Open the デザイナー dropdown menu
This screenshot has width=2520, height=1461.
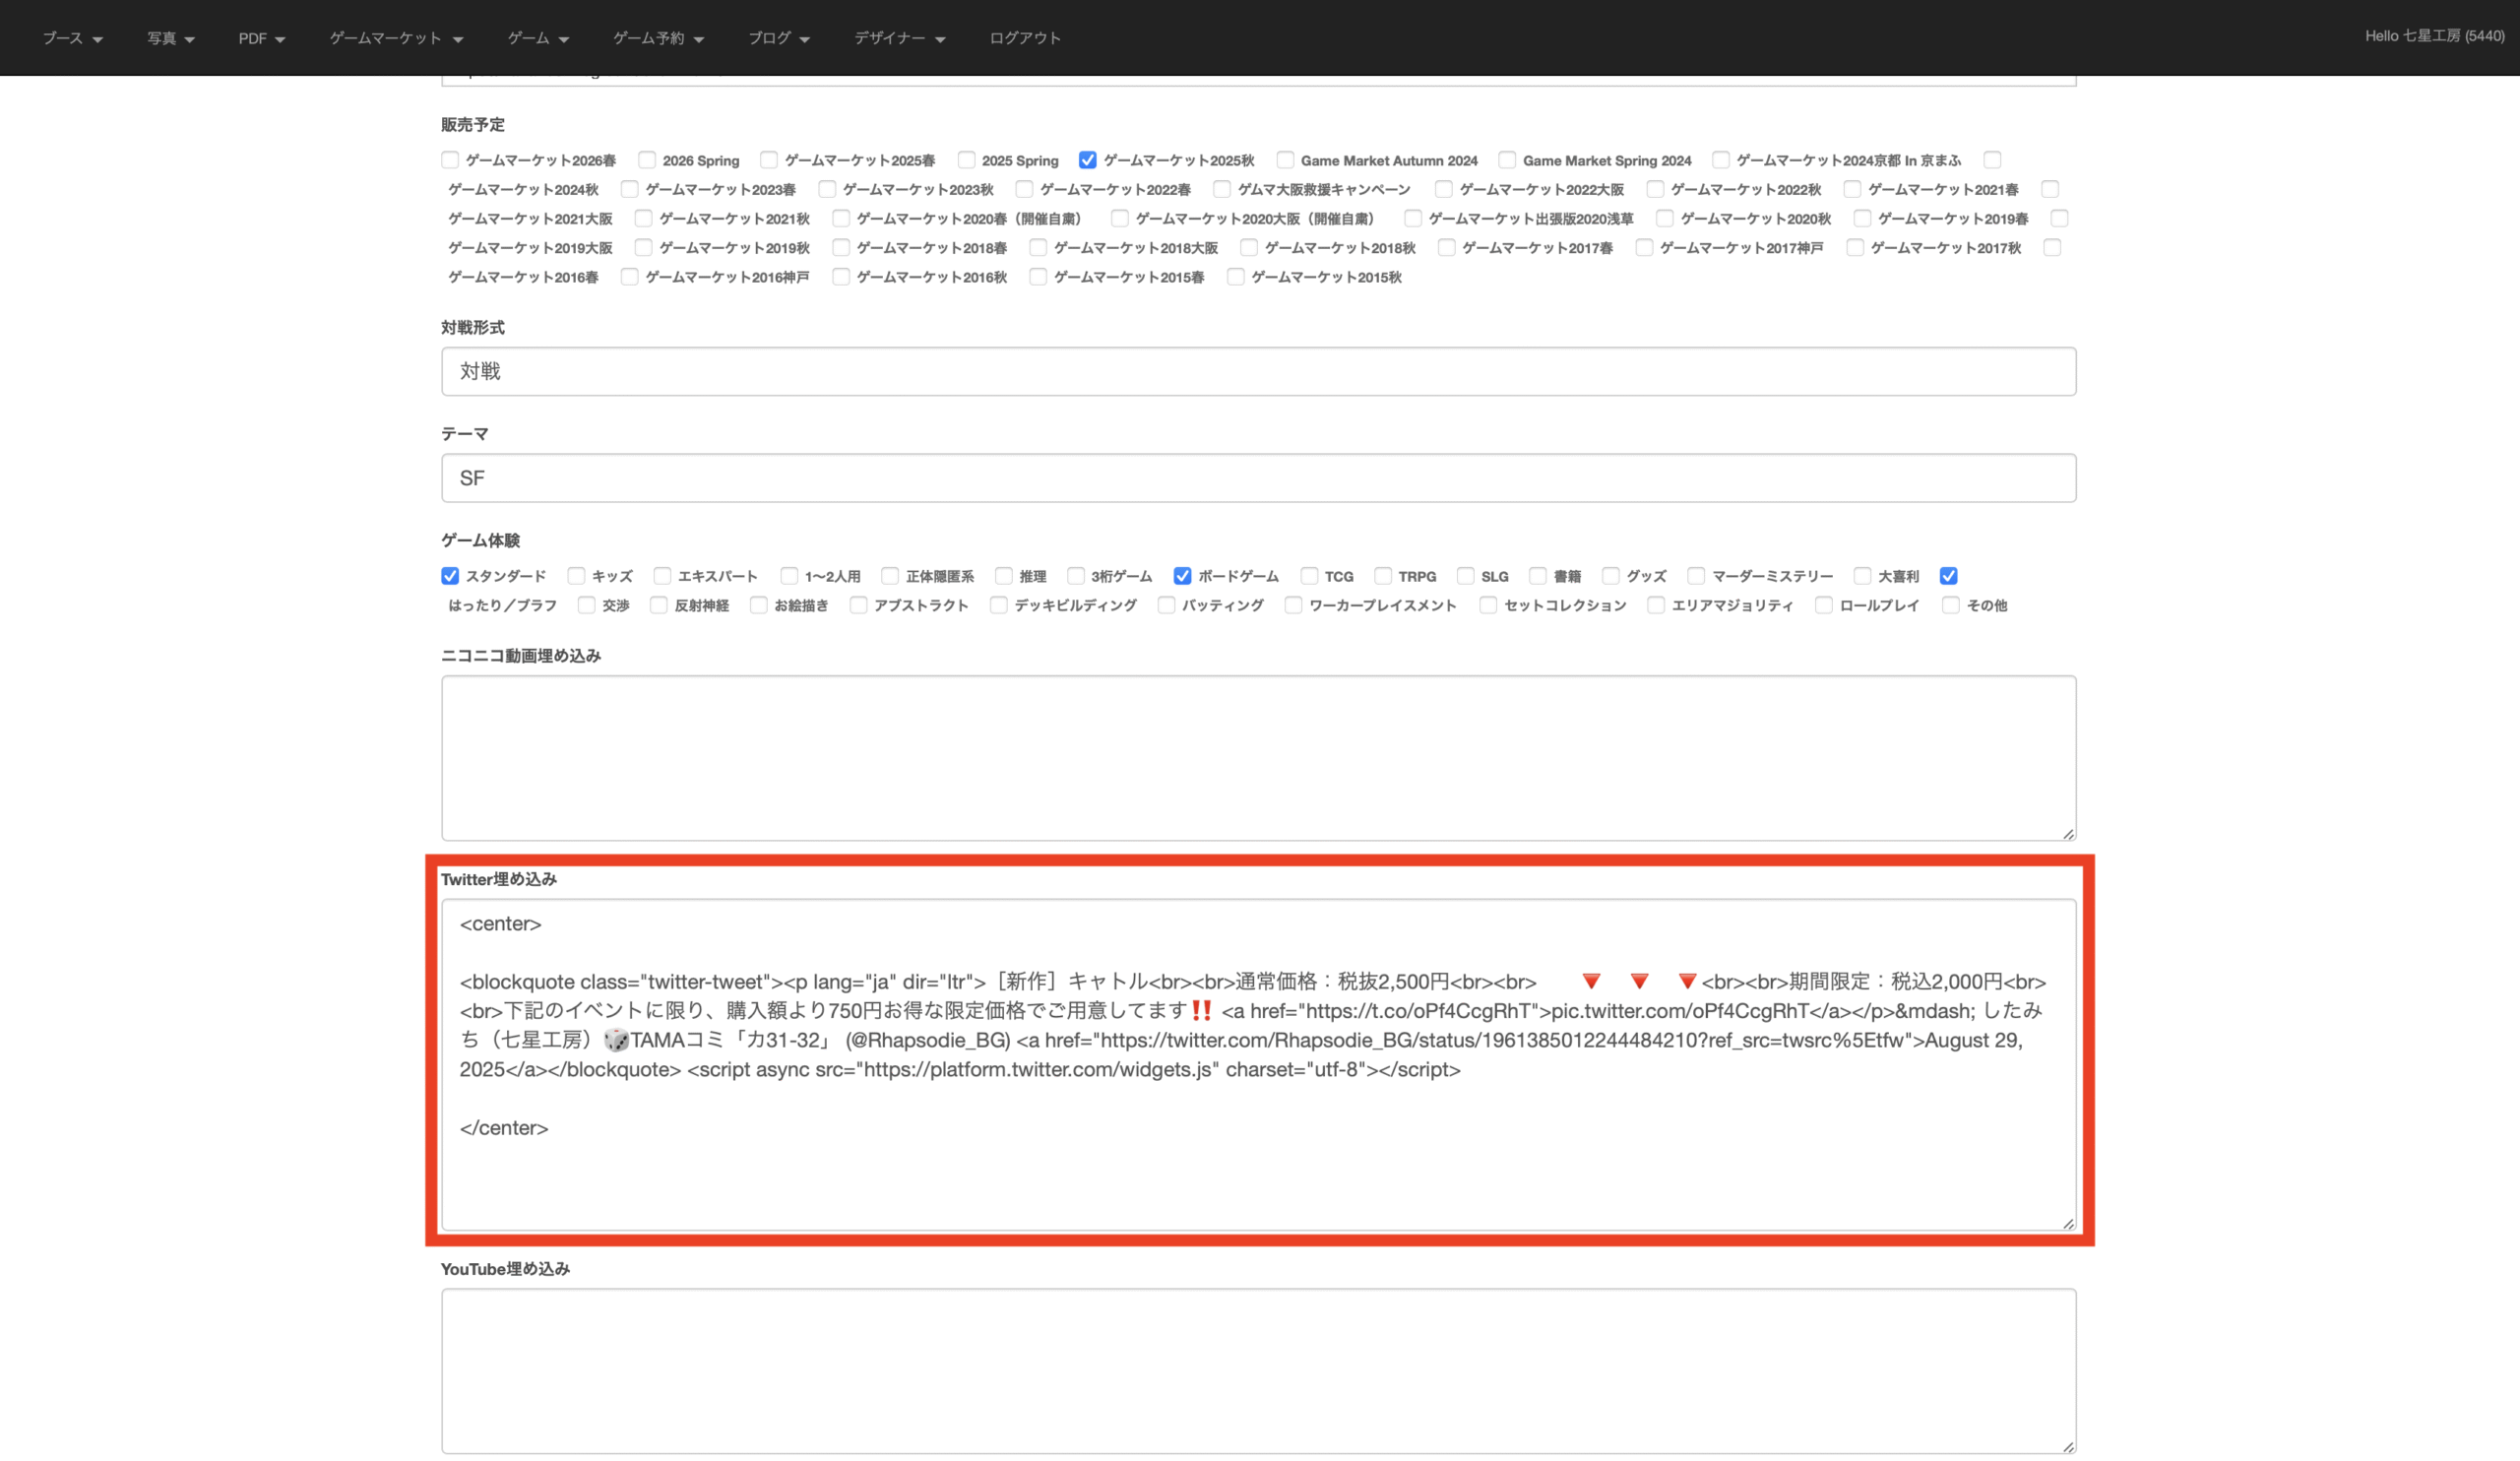tap(899, 38)
